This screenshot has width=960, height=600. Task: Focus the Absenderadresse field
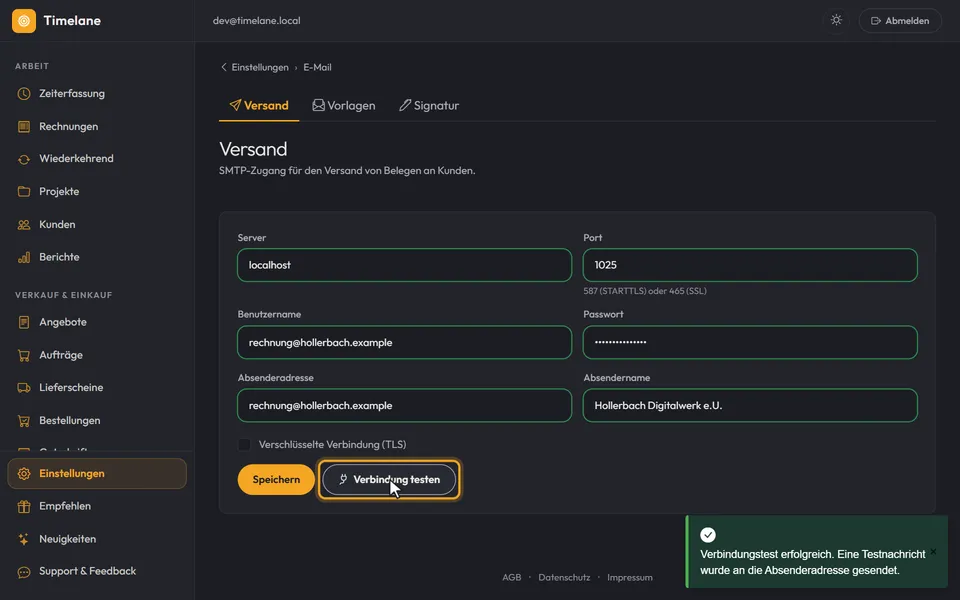pos(405,405)
